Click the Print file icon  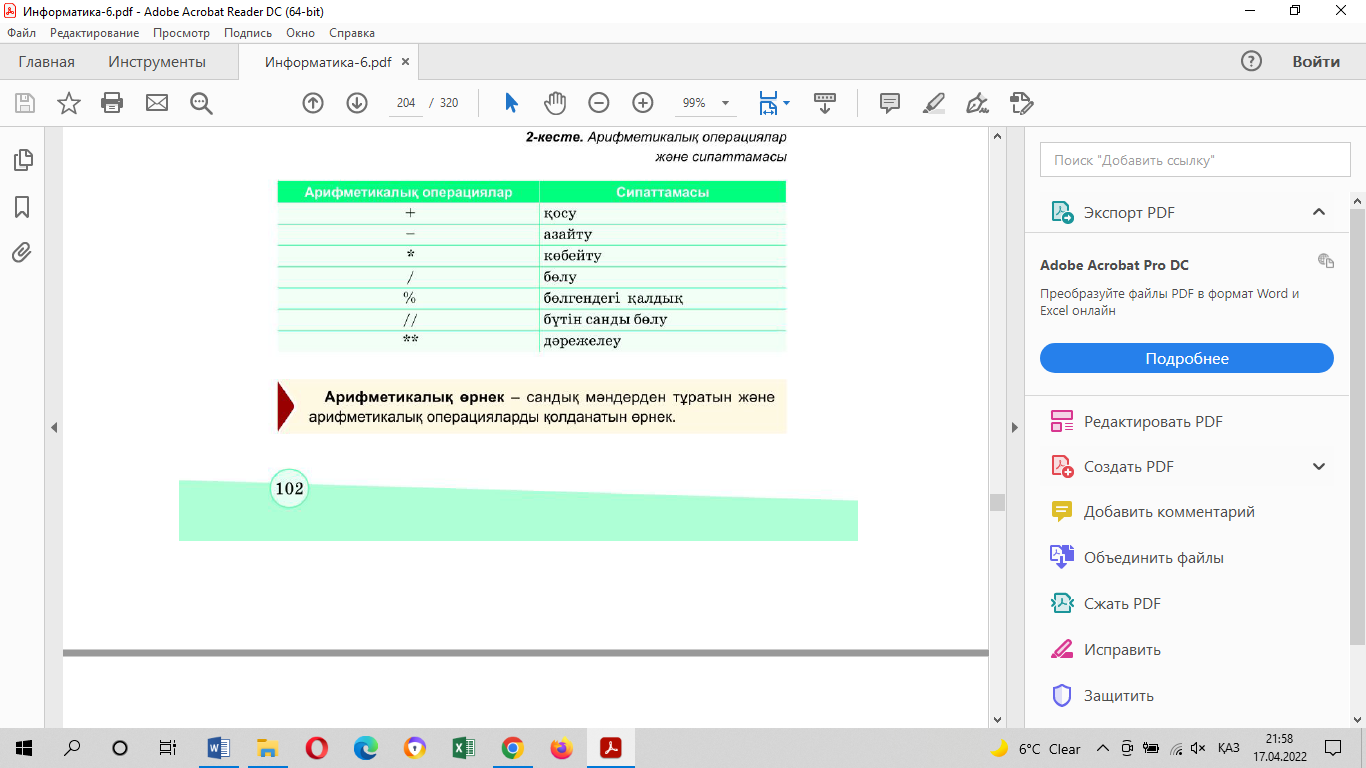[x=112, y=103]
